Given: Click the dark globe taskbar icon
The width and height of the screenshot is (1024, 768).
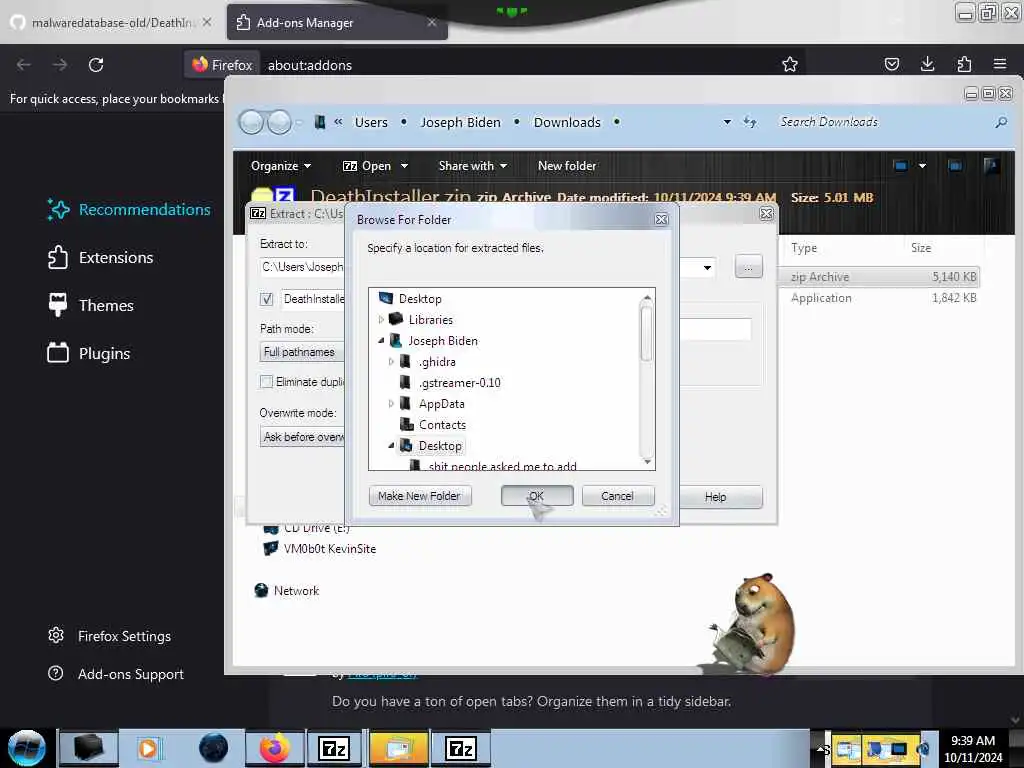Looking at the screenshot, I should (x=214, y=748).
